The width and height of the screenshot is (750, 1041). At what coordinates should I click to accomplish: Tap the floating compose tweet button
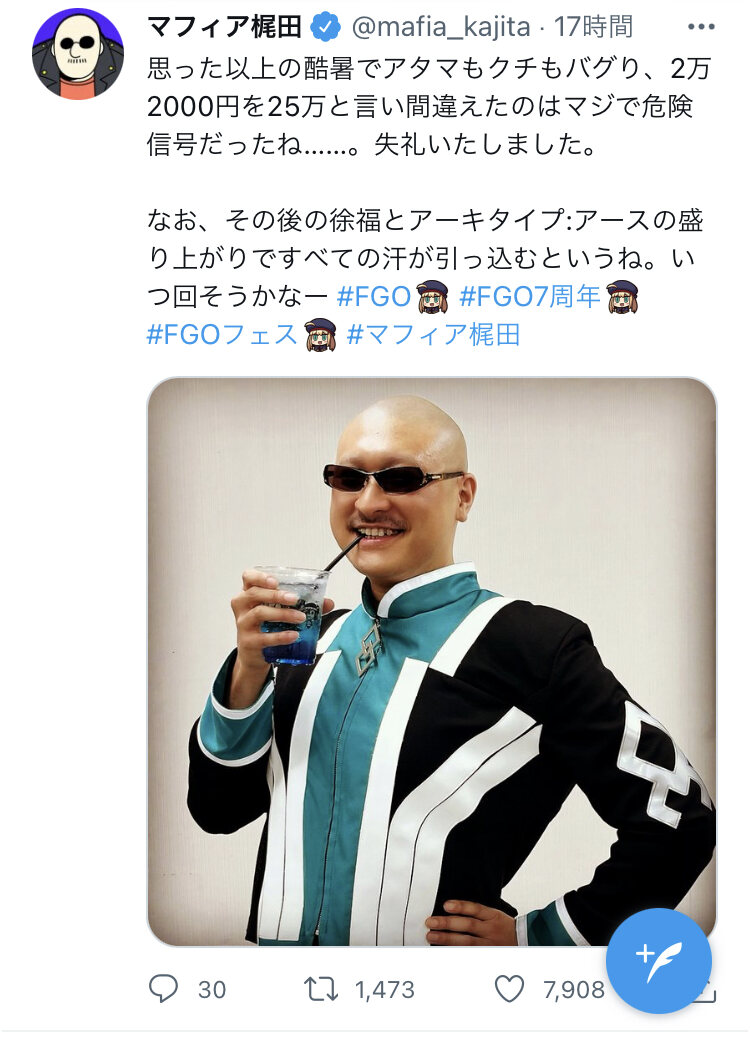click(658, 961)
